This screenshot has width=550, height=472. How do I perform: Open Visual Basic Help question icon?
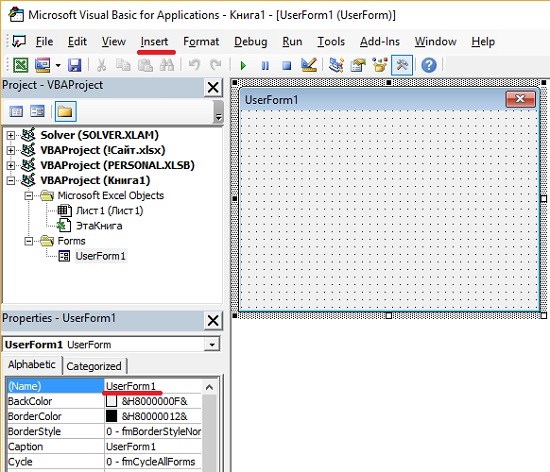point(429,65)
